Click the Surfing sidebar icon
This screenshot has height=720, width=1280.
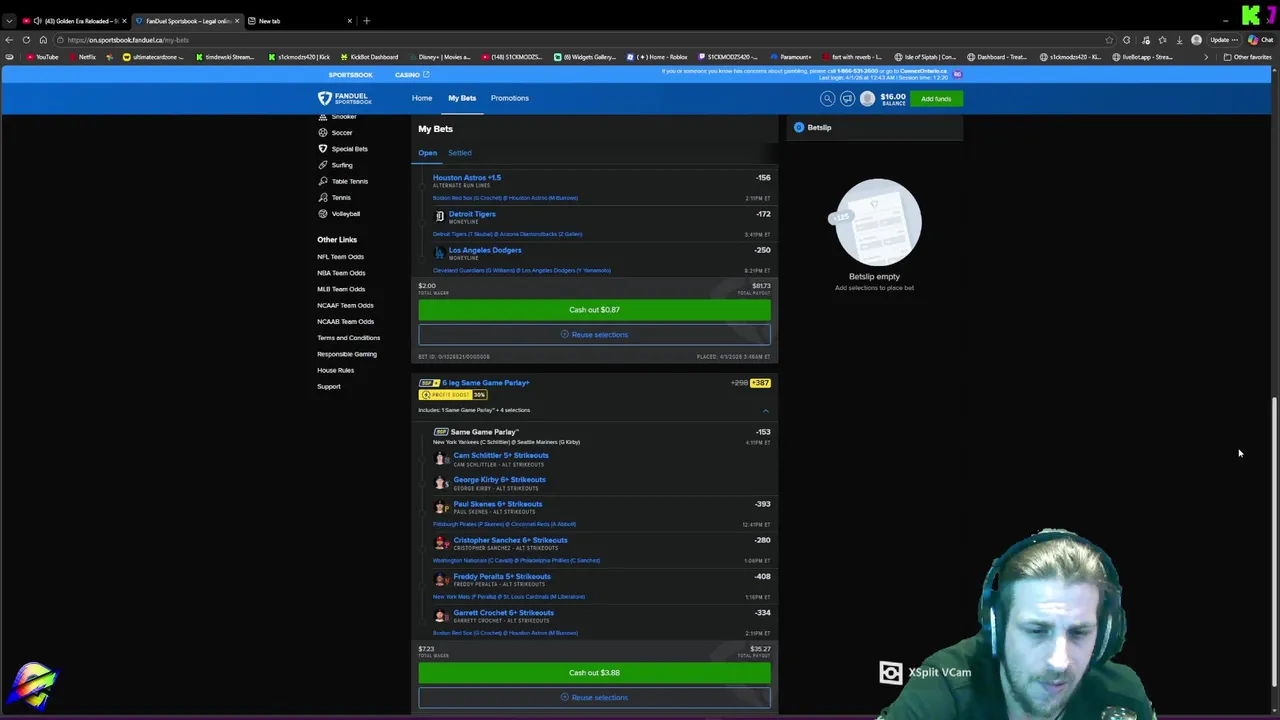322,165
